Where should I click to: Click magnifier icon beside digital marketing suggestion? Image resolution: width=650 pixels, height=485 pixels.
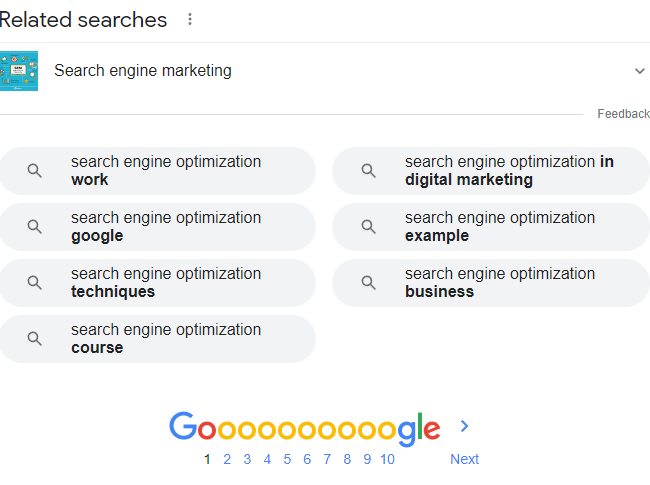(x=369, y=170)
